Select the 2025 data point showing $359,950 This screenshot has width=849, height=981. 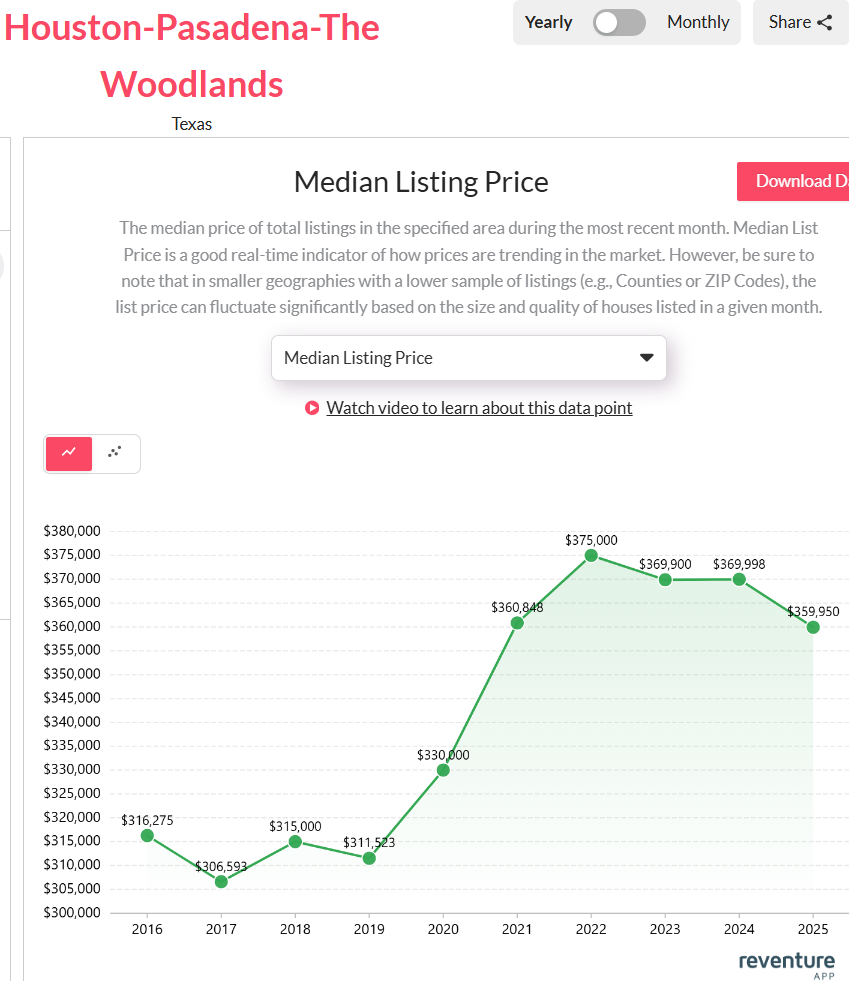813,626
